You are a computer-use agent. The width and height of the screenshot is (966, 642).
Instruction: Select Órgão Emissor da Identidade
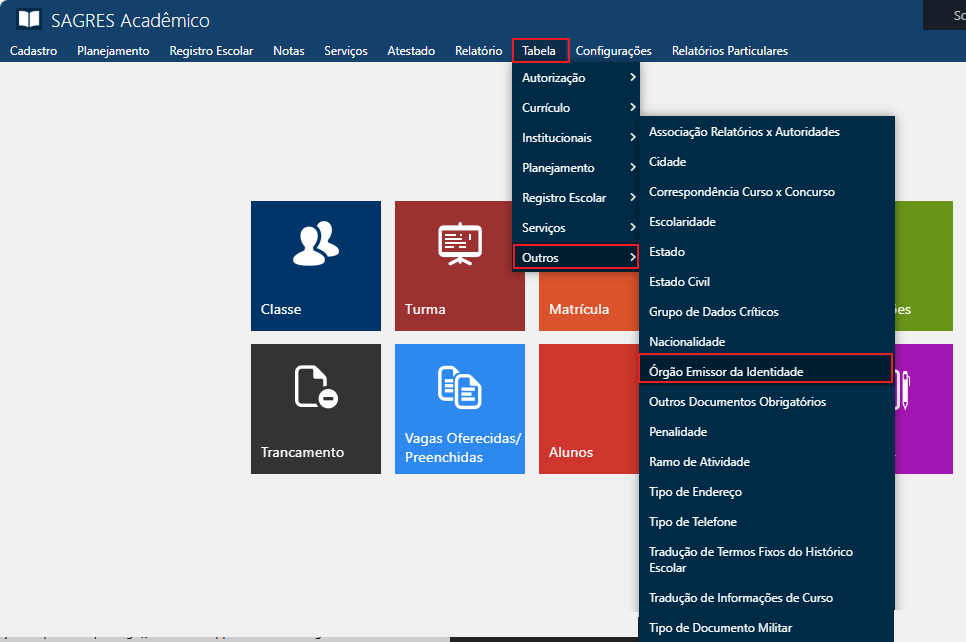pos(726,372)
